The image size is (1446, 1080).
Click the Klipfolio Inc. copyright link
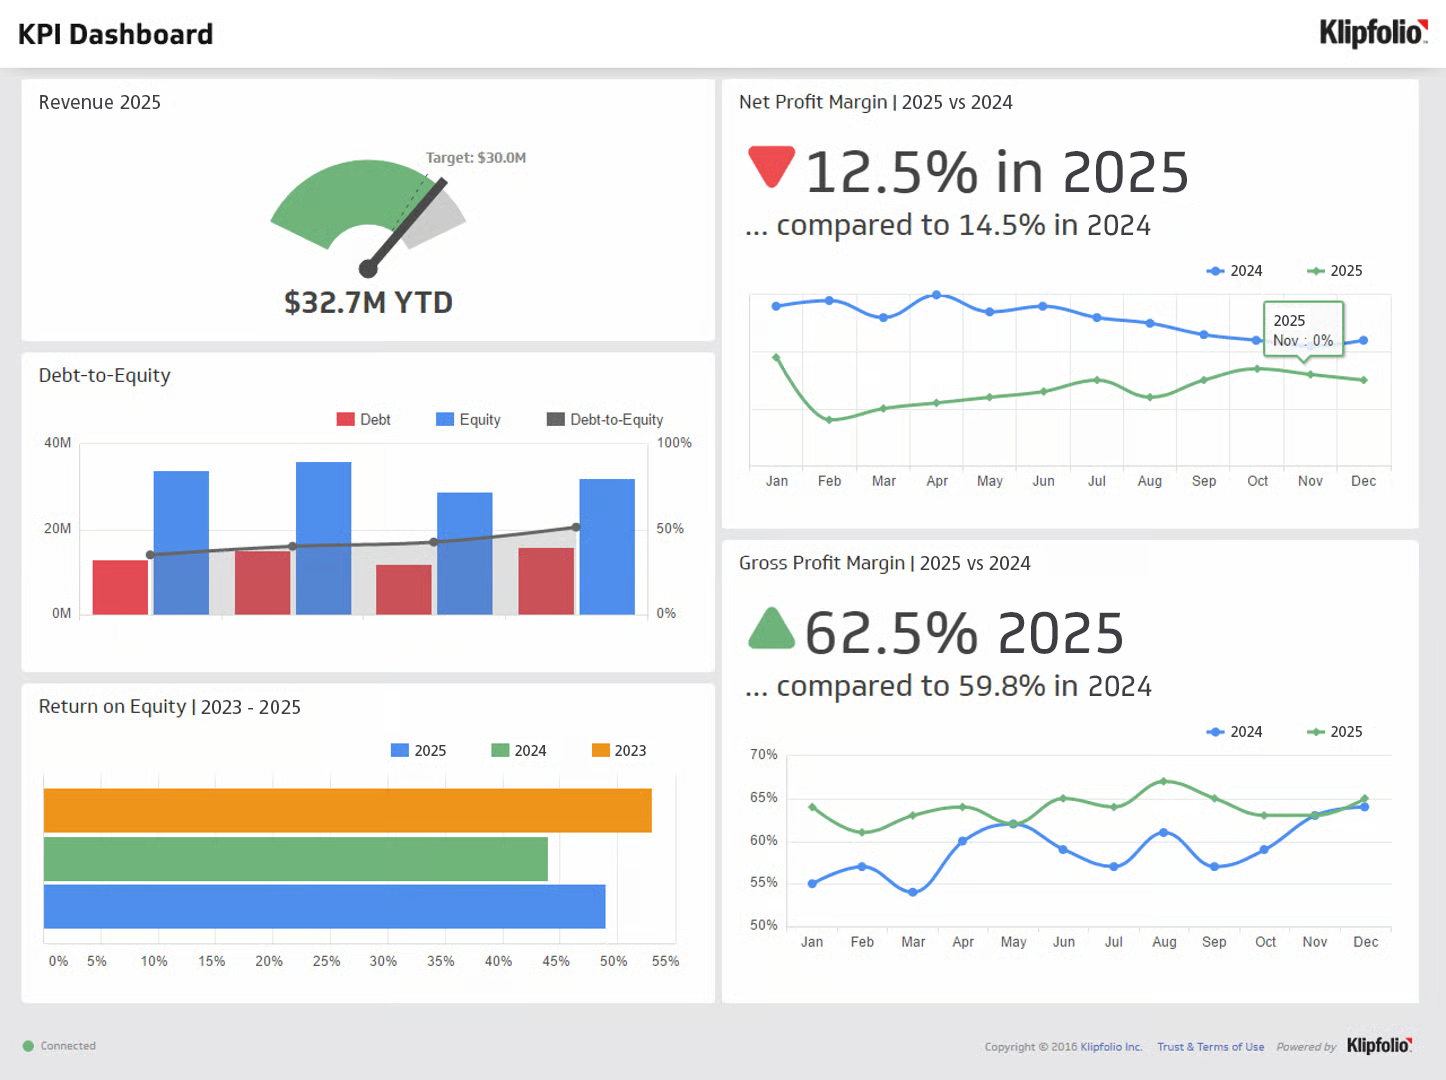(1110, 1046)
